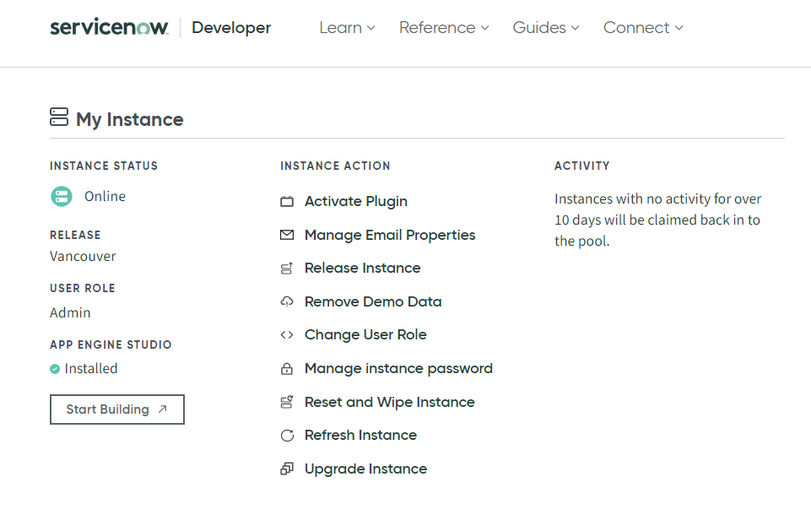Open the Reference dropdown menu

[444, 28]
